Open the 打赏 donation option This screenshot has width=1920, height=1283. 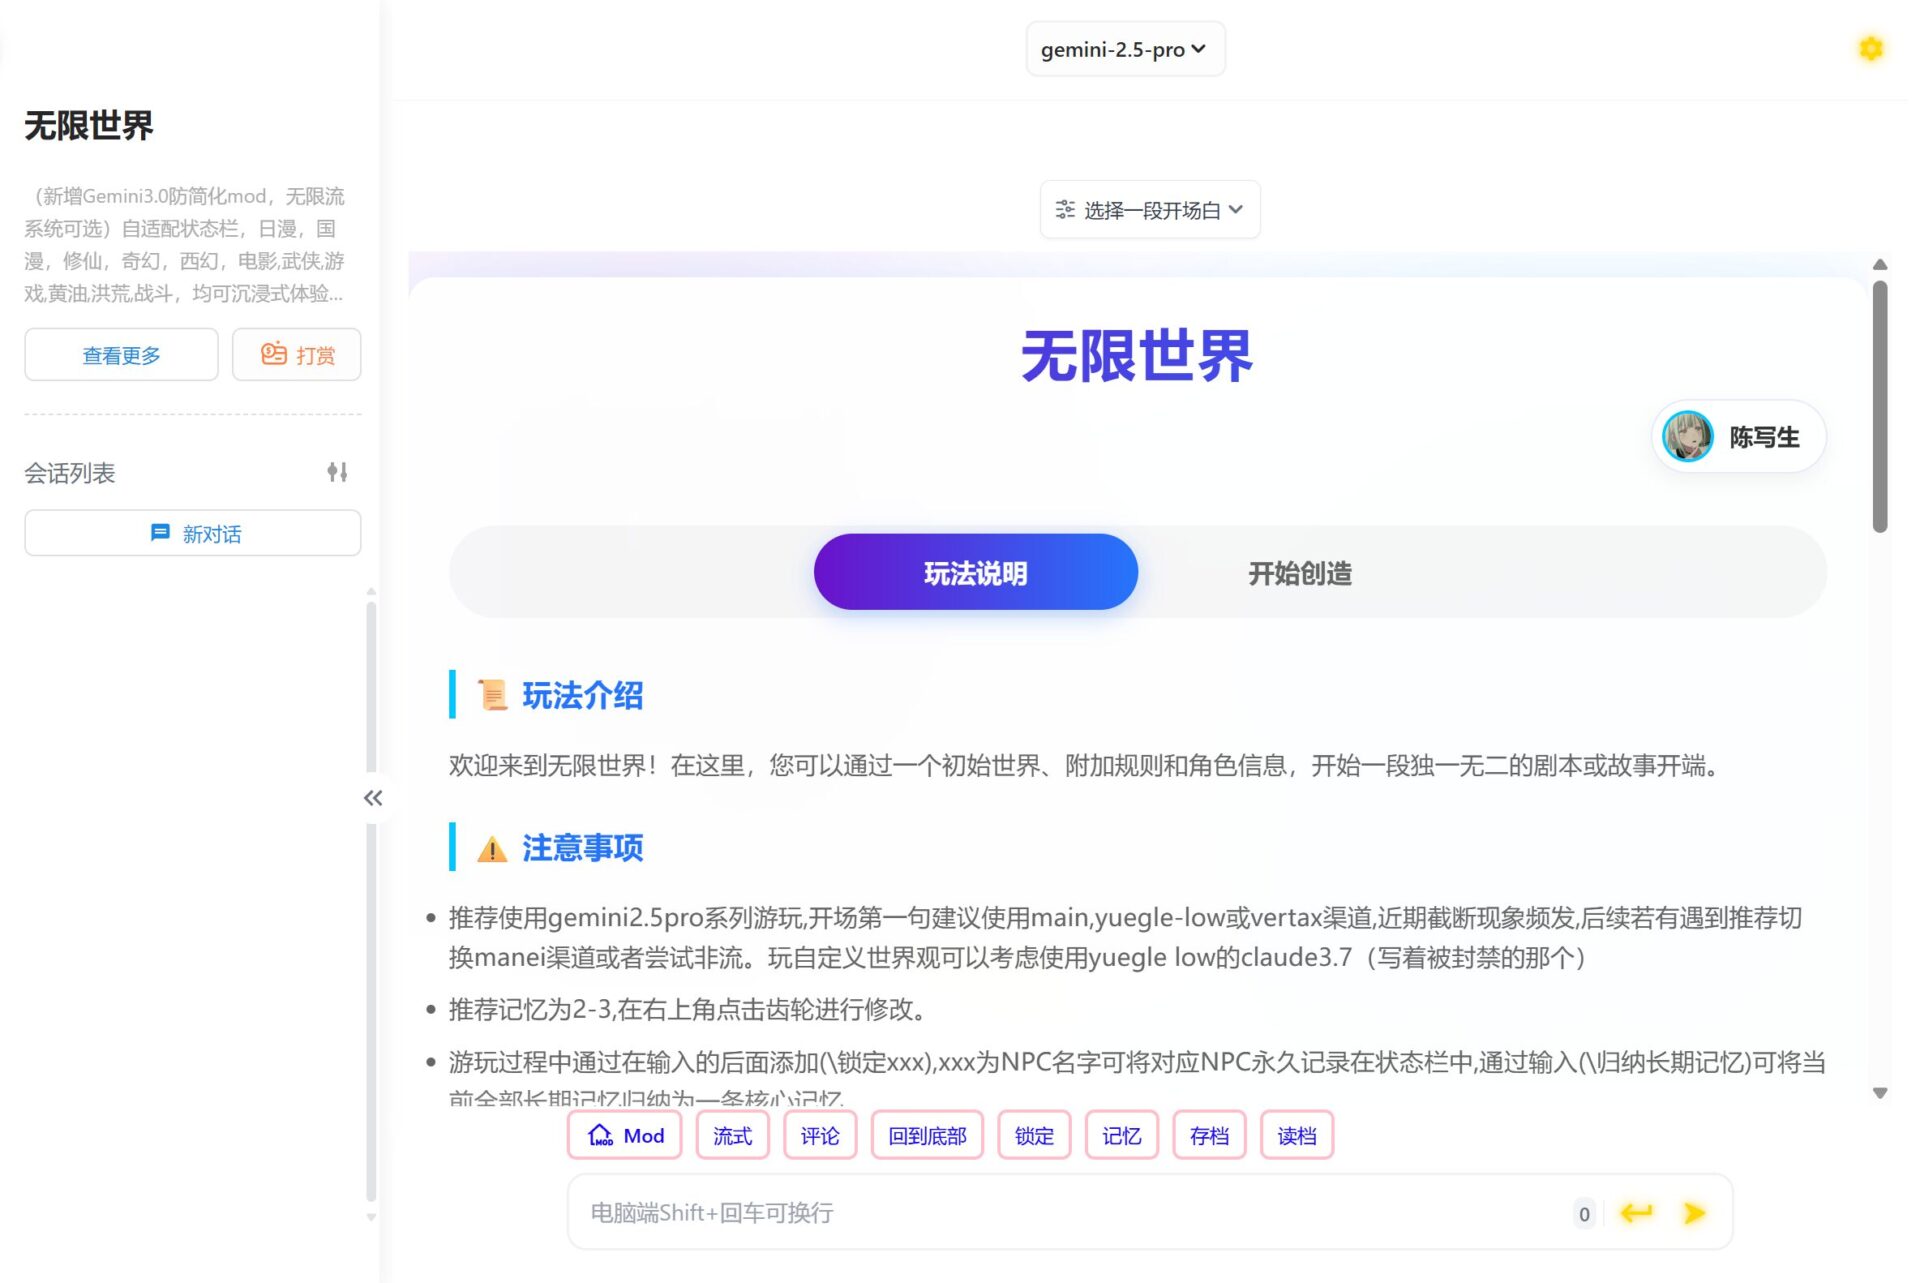(x=296, y=354)
